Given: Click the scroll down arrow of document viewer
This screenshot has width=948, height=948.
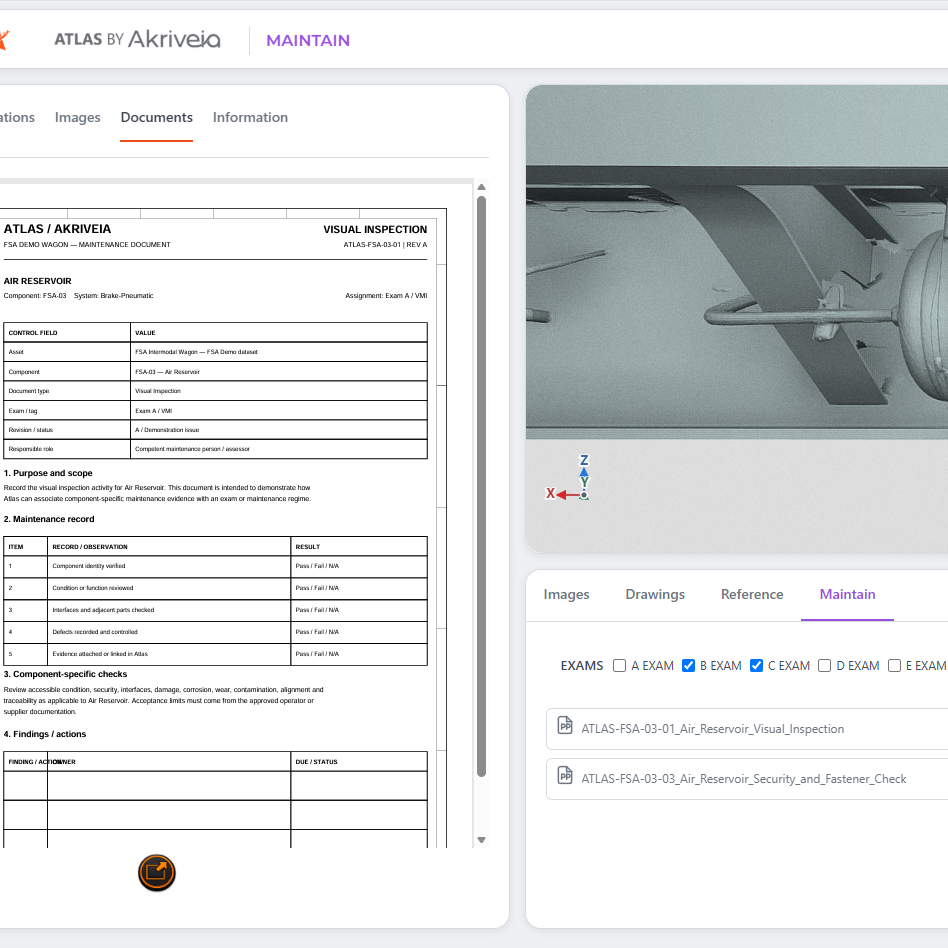Looking at the screenshot, I should pos(481,840).
